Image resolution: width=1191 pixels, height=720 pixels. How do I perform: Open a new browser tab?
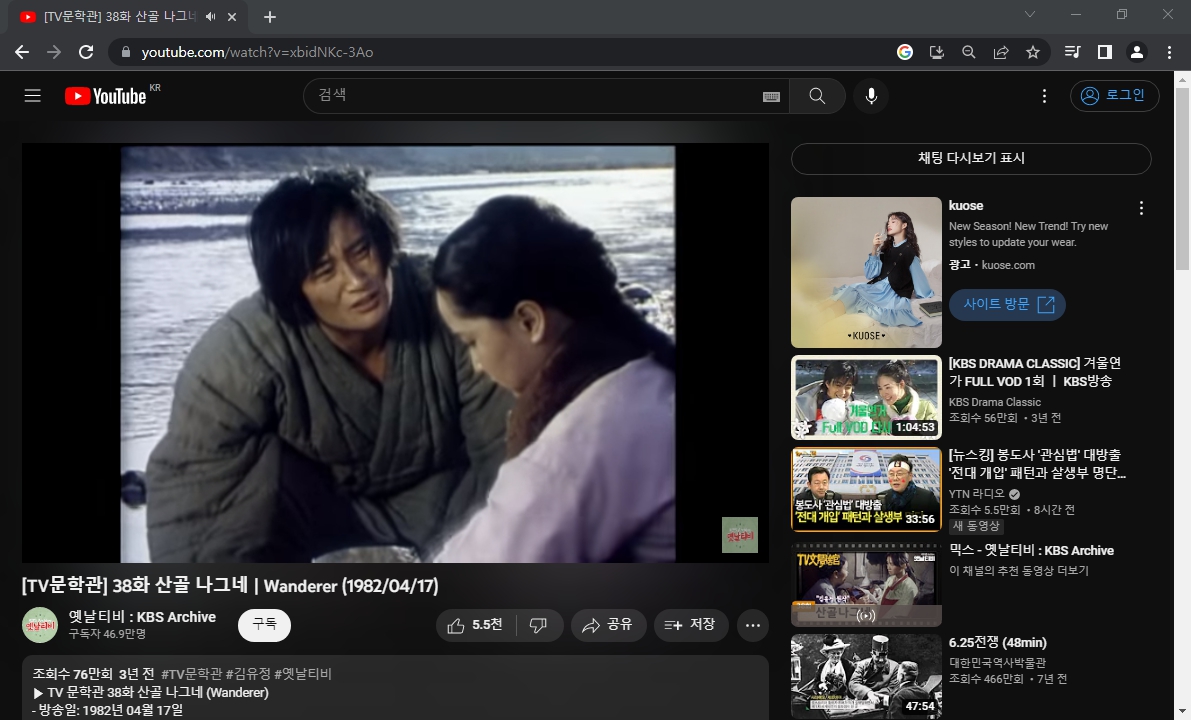click(270, 17)
